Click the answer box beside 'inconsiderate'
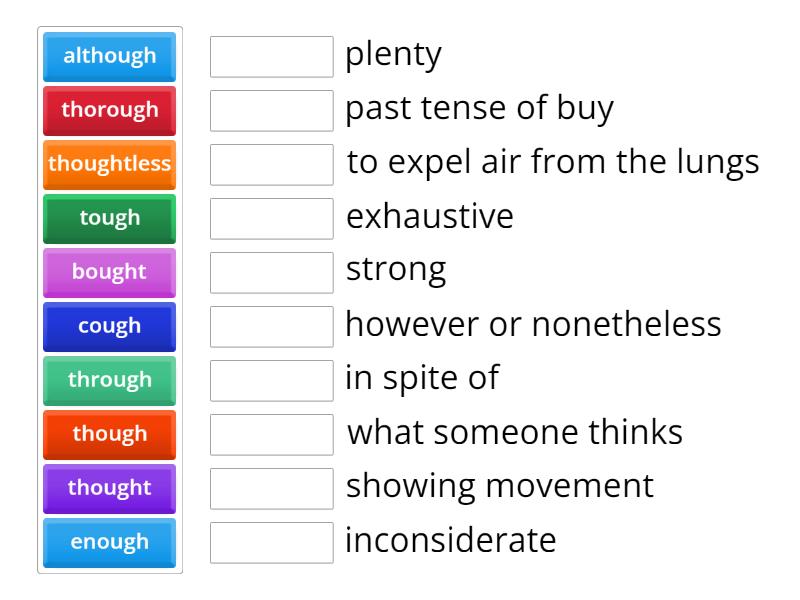 point(272,542)
